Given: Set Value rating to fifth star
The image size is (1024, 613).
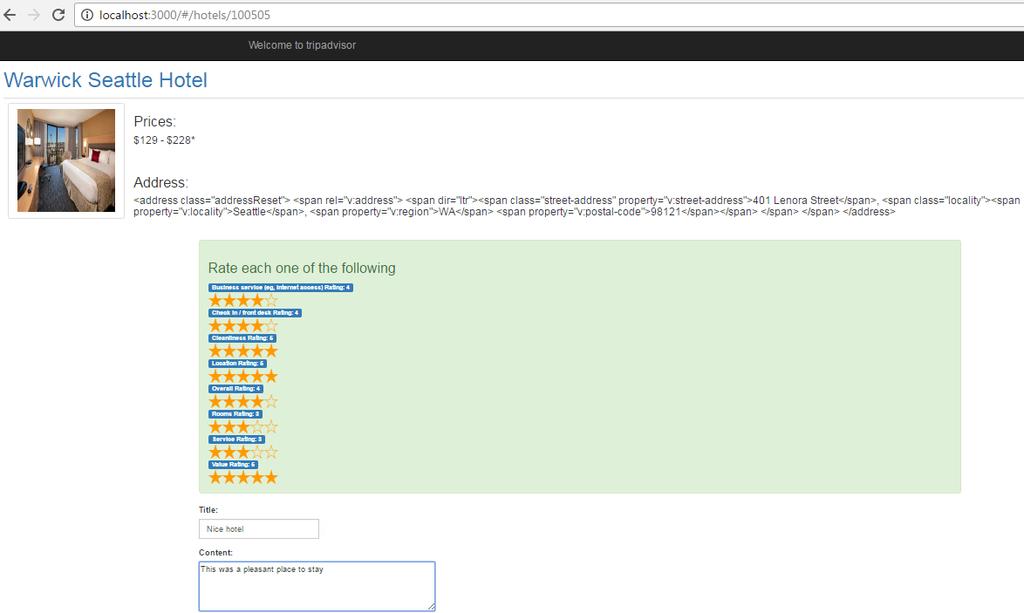Looking at the screenshot, I should pyautogui.click(x=271, y=479).
